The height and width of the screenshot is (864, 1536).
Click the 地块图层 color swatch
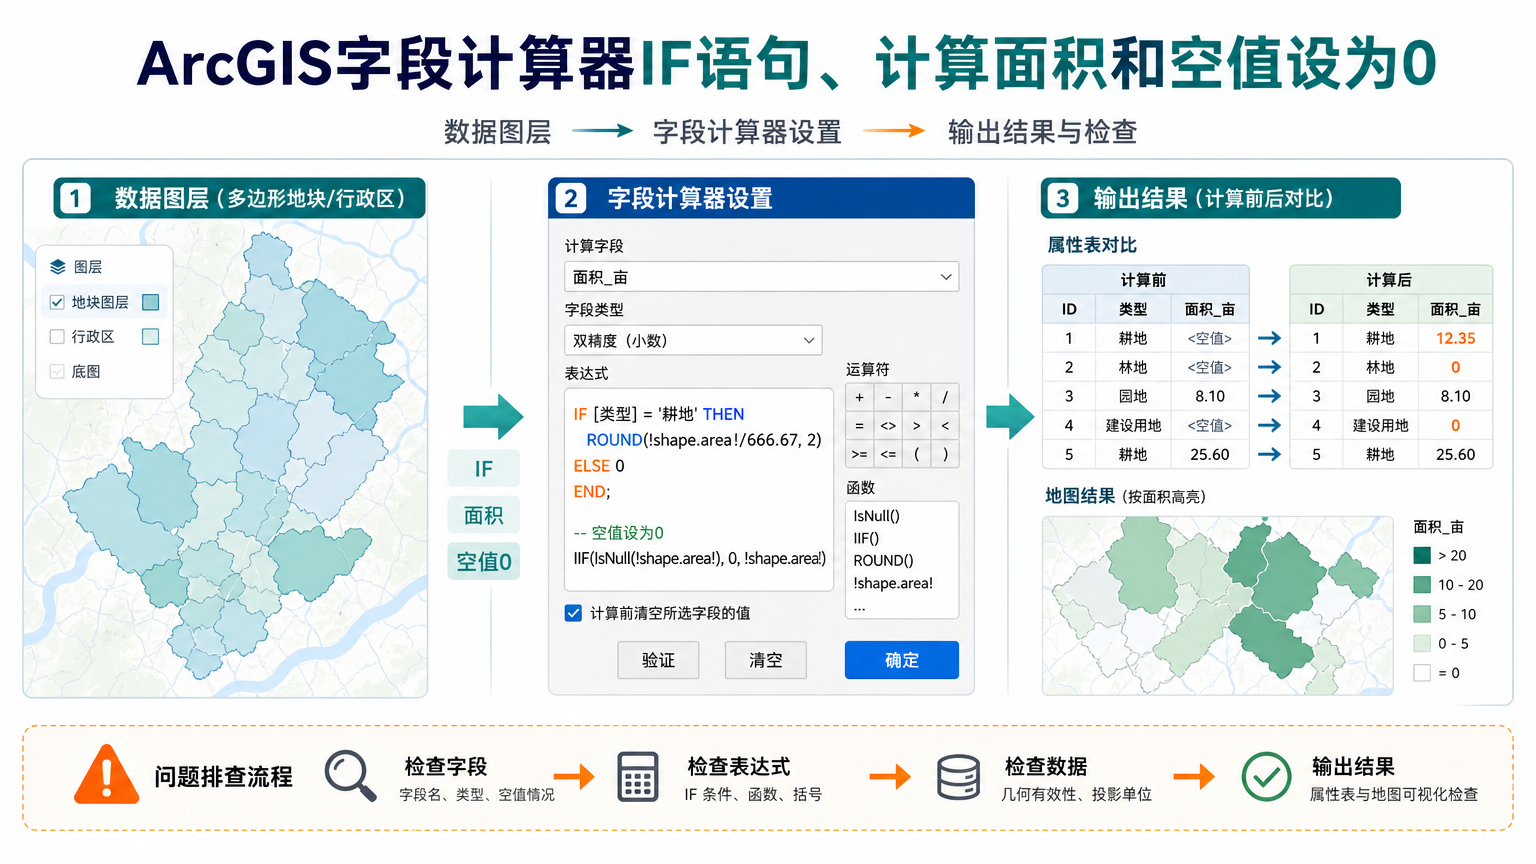coord(151,302)
